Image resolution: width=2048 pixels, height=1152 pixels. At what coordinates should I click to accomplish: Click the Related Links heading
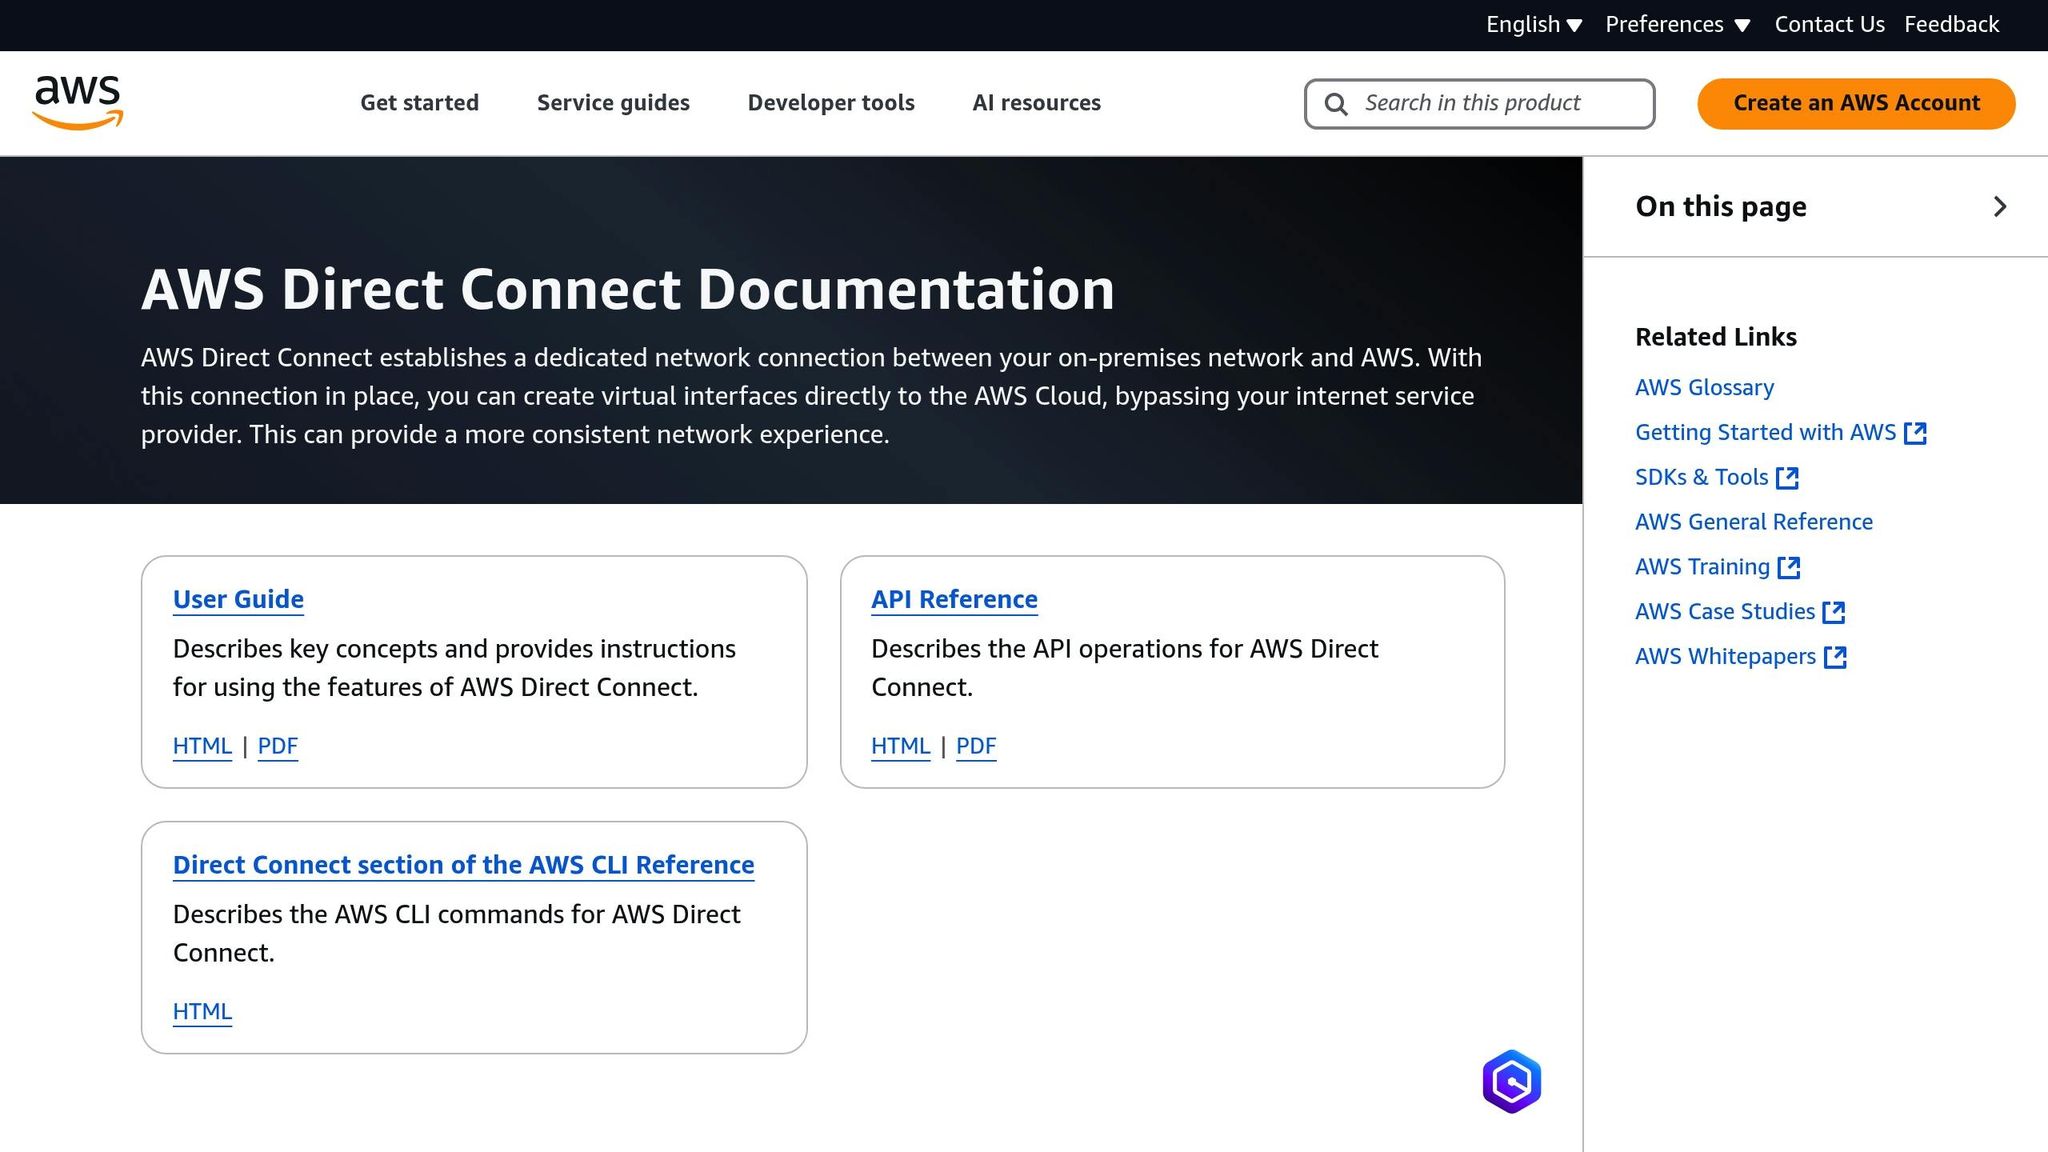click(1716, 337)
